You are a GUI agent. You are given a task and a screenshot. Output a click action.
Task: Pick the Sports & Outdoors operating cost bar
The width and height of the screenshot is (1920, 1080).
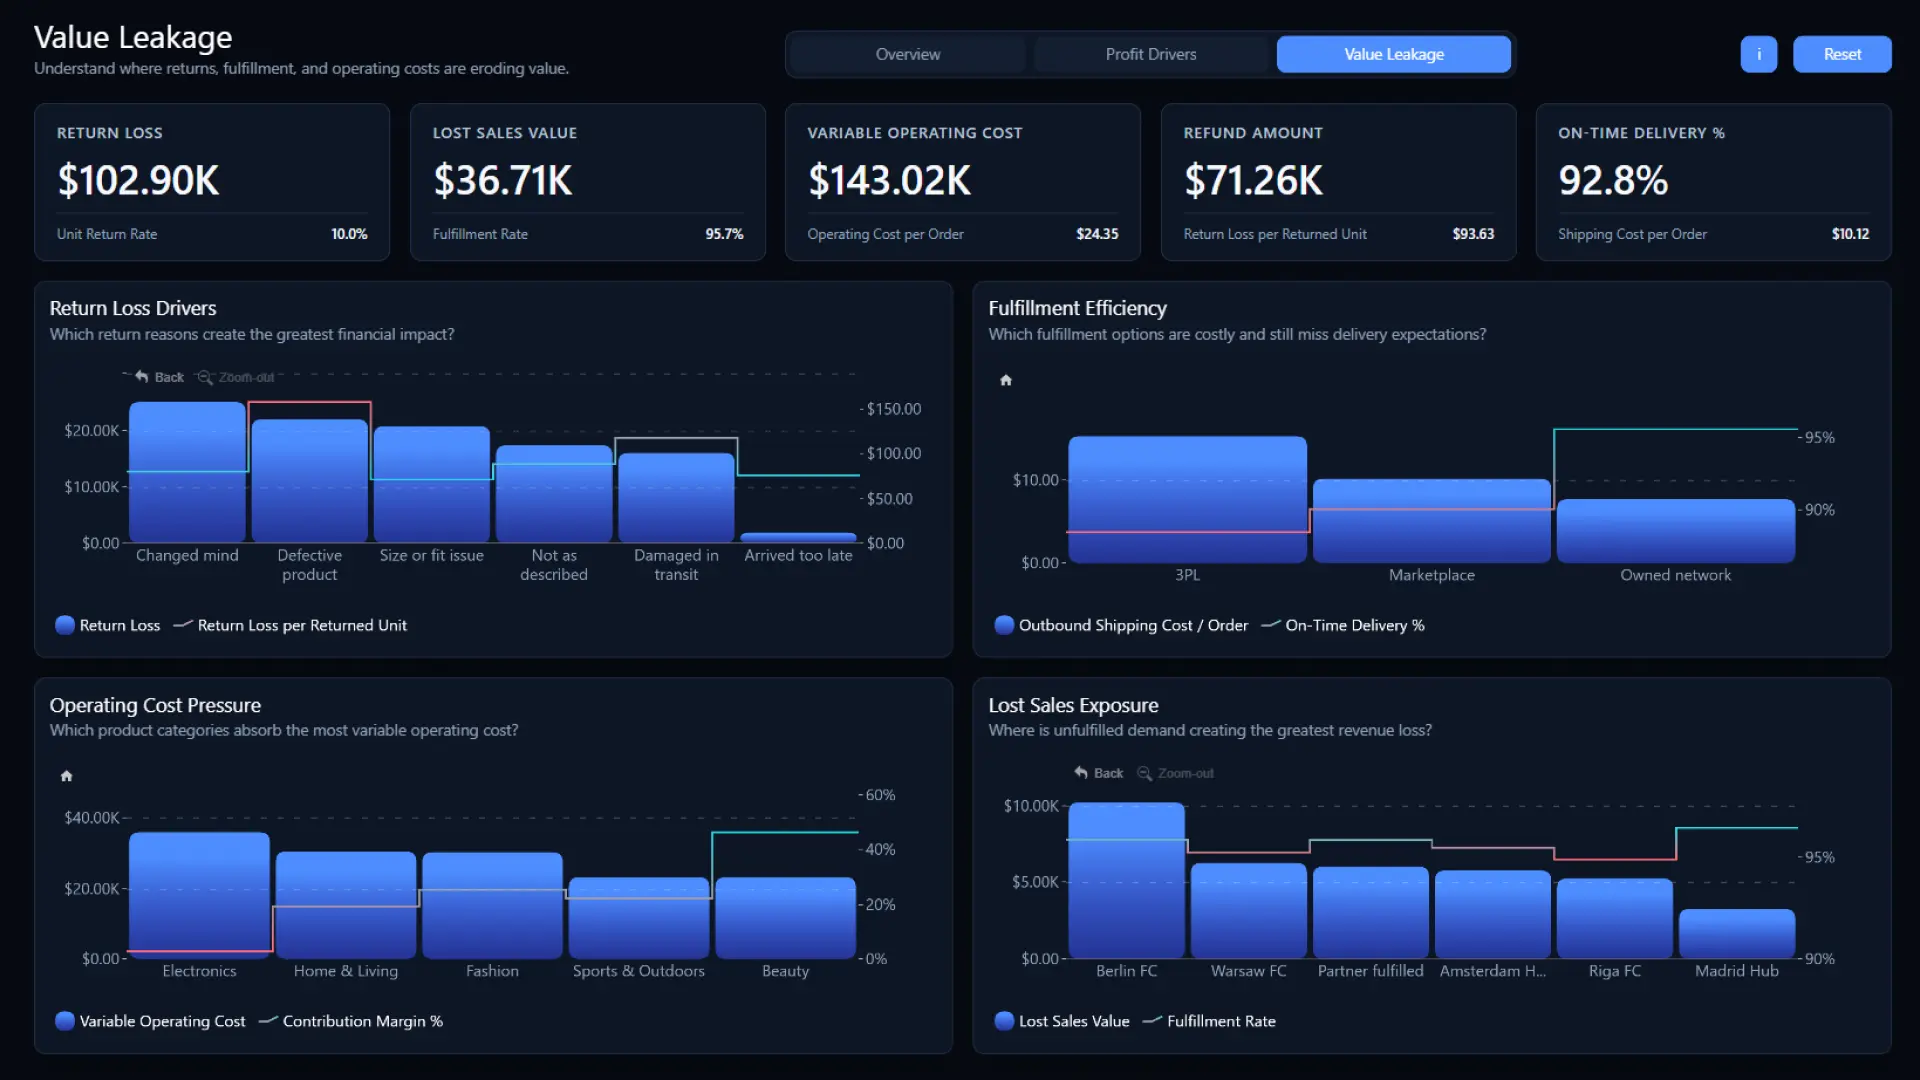click(x=638, y=919)
